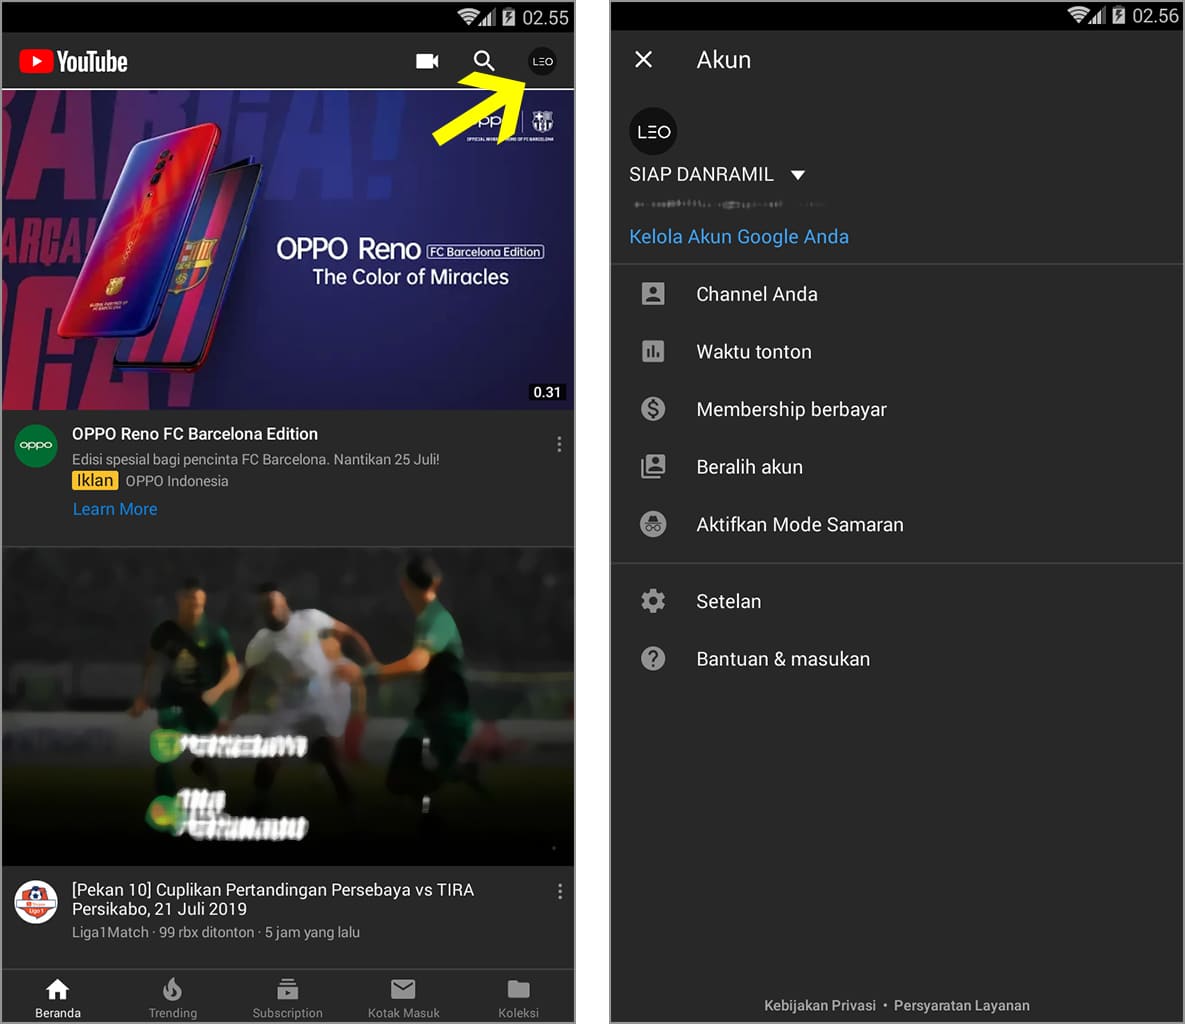Screen dimensions: 1185x1024
Task: Open Kelola Akun Google Anda link
Action: click(738, 237)
